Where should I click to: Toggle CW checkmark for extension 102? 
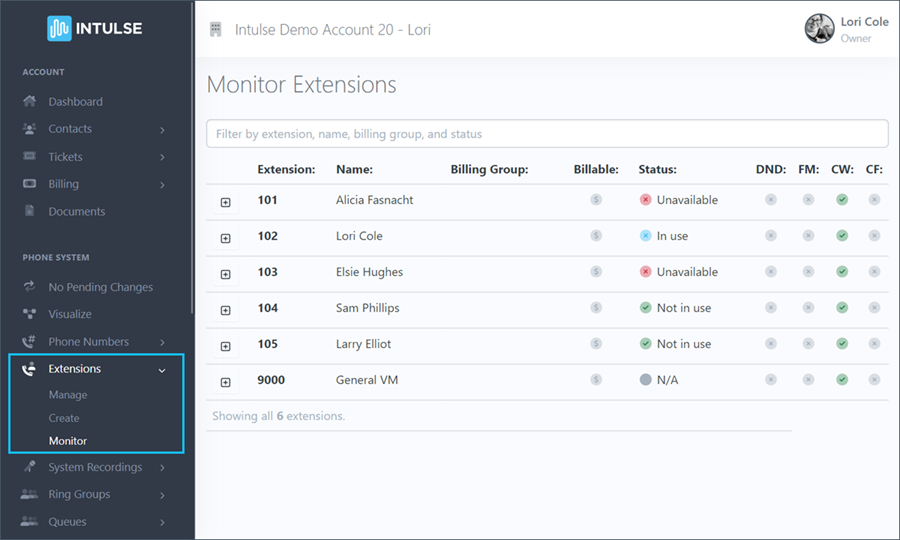tap(842, 235)
